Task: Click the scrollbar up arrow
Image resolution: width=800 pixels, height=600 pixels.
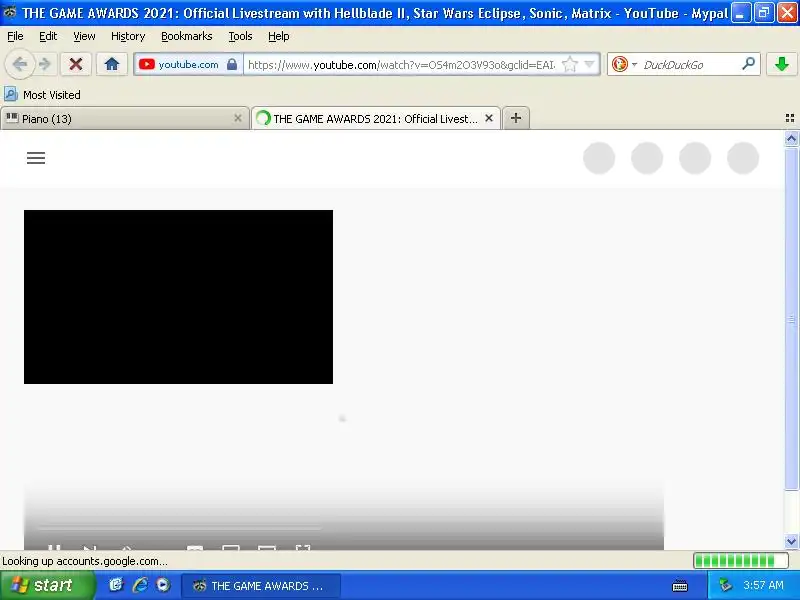Action: point(791,139)
